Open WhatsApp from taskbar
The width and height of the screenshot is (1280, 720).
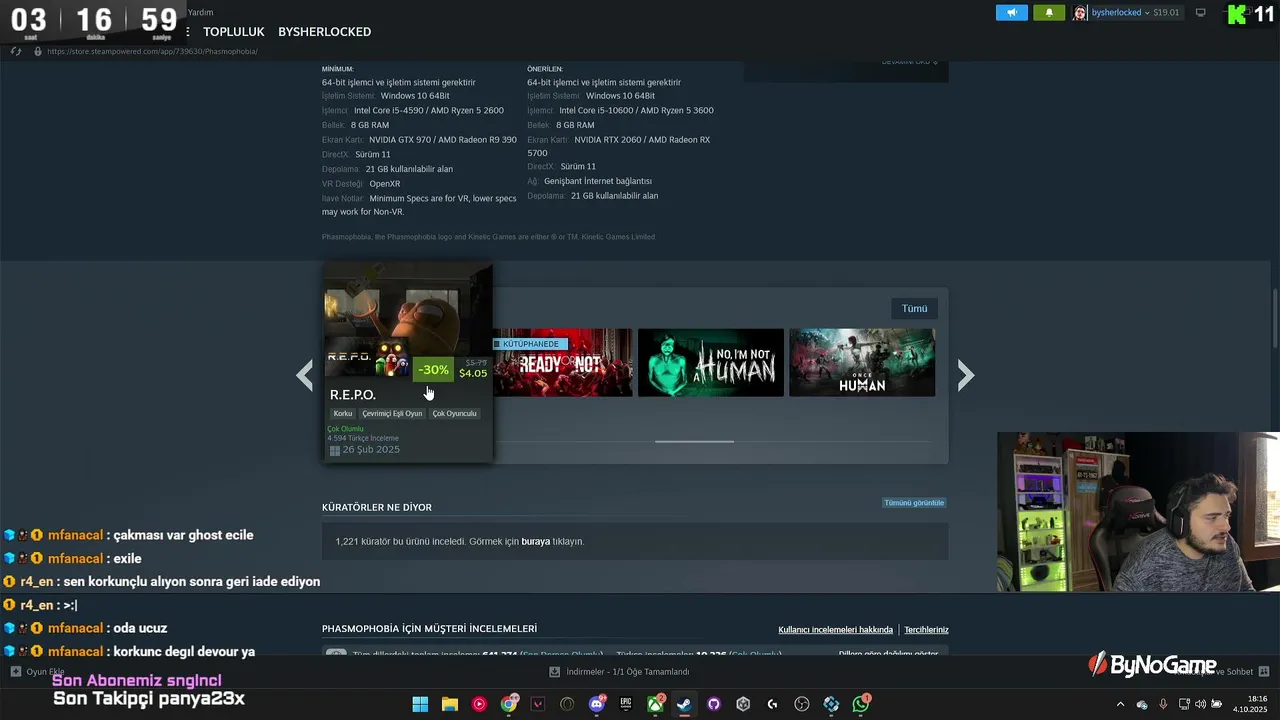tap(861, 704)
